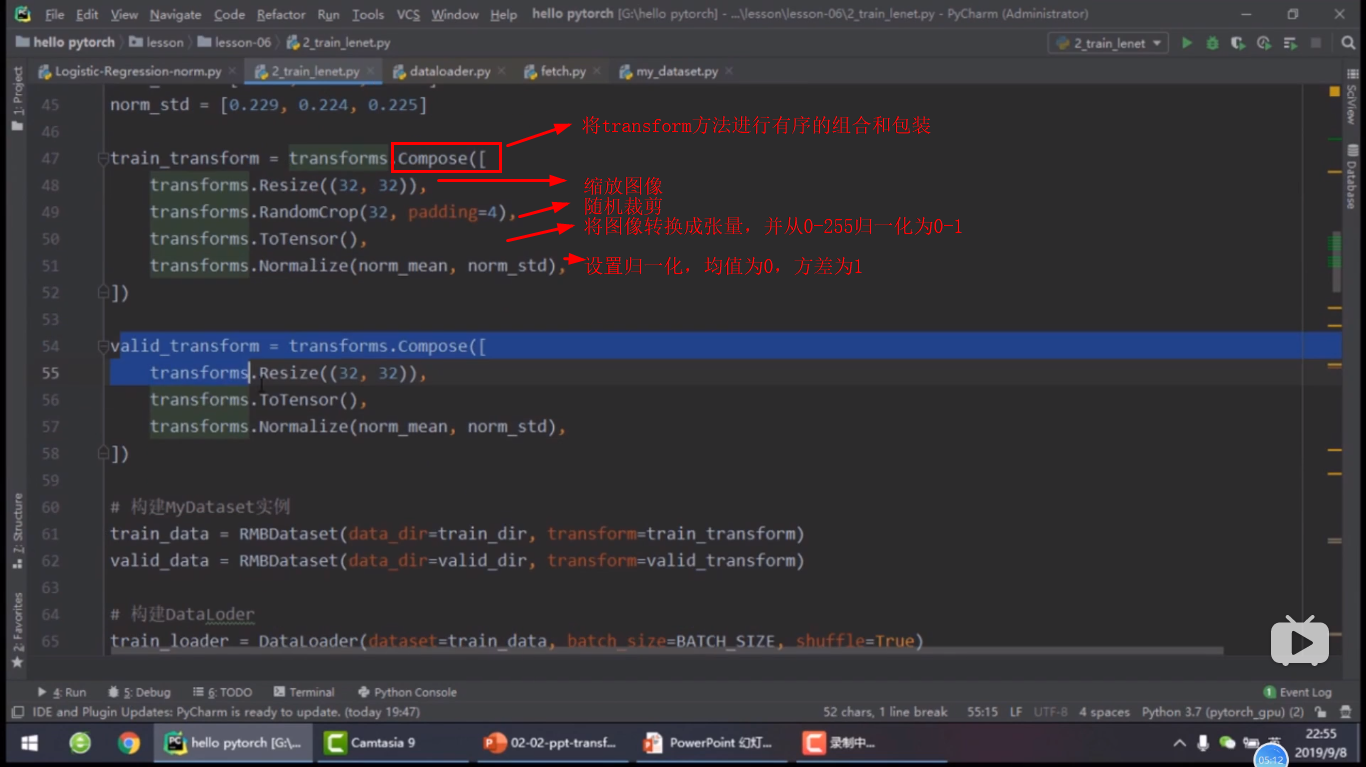This screenshot has width=1366, height=767.
Task: Close the Logistic-Regression-norm.py tab
Action: tap(232, 71)
